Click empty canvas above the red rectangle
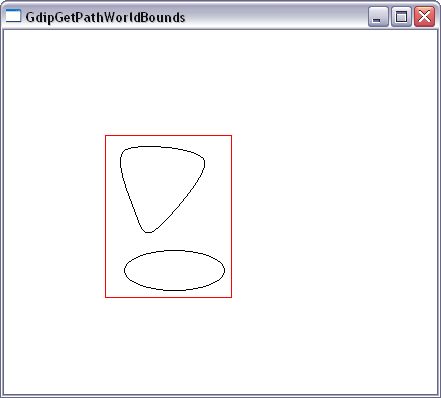The height and width of the screenshot is (398, 441). pyautogui.click(x=168, y=83)
